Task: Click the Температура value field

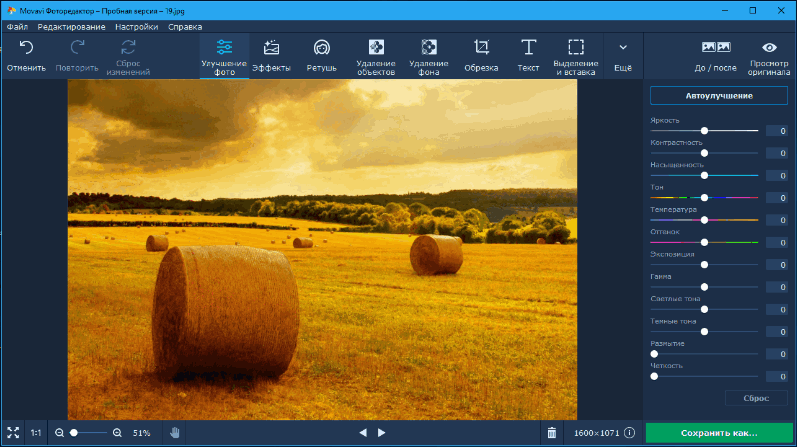Action: 777,220
